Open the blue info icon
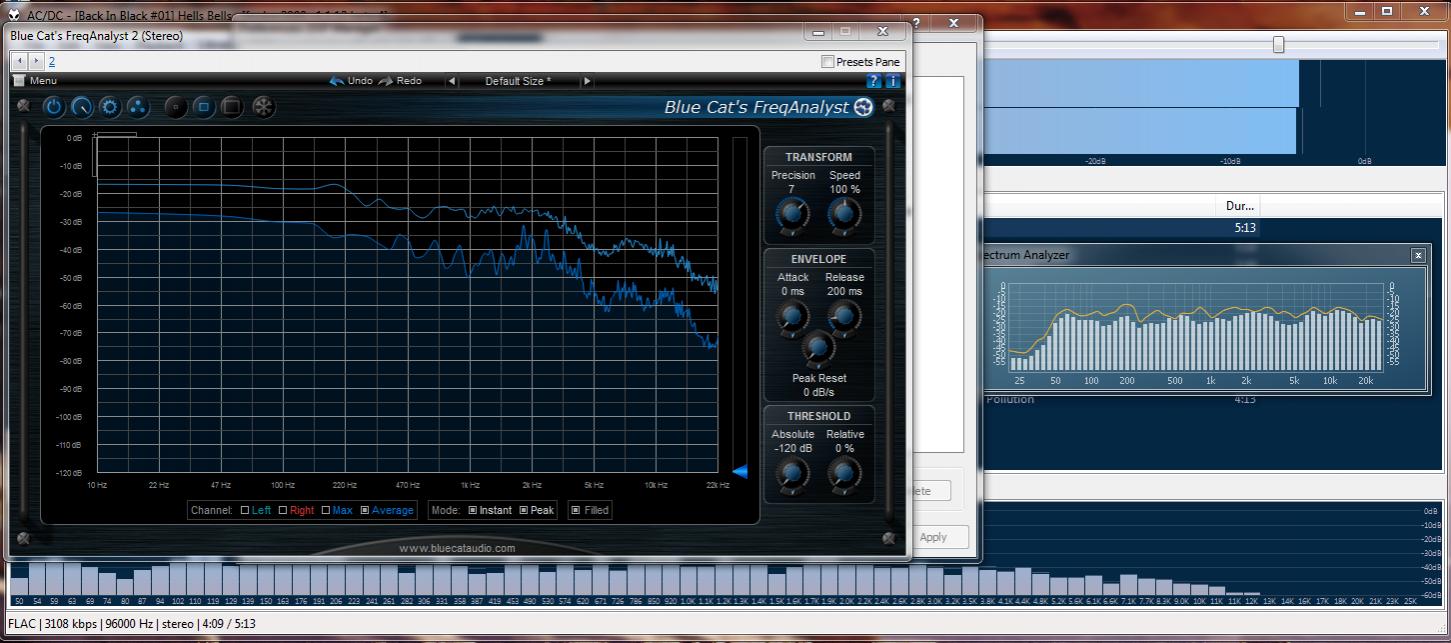Screen dimensions: 1451x643 [x=893, y=81]
